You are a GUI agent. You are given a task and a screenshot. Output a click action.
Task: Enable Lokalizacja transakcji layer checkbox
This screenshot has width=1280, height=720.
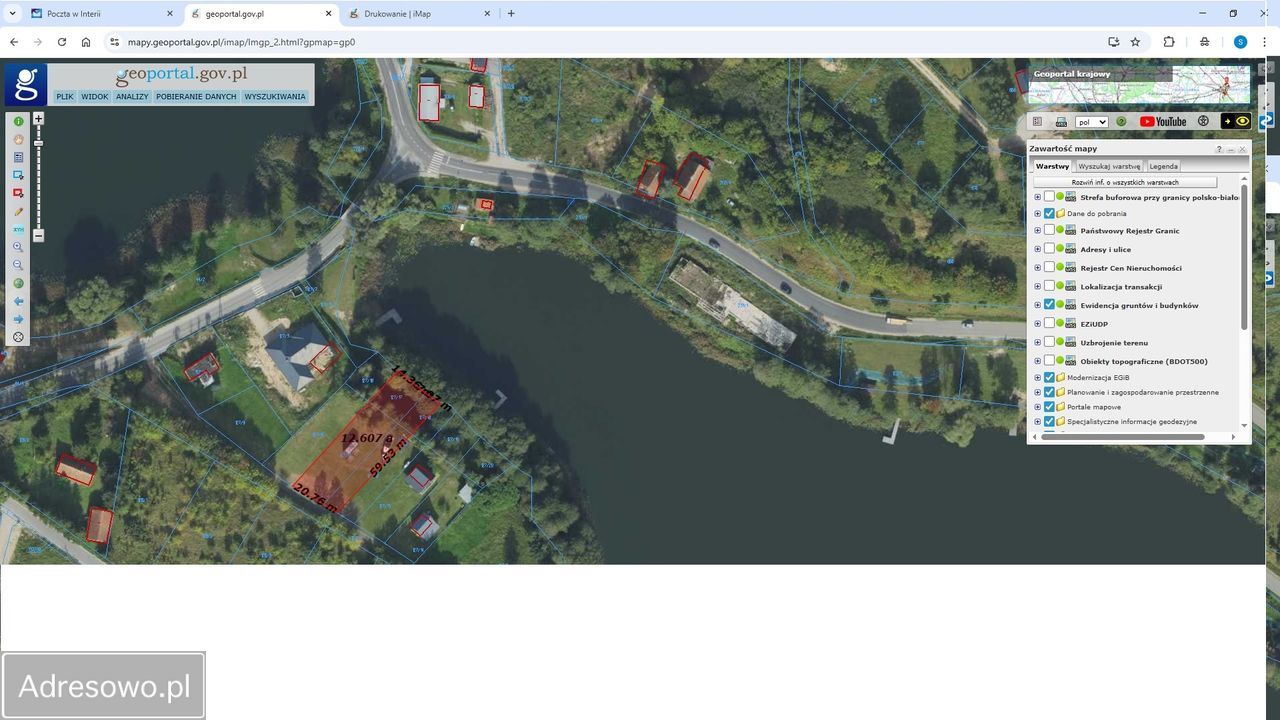coord(1049,287)
